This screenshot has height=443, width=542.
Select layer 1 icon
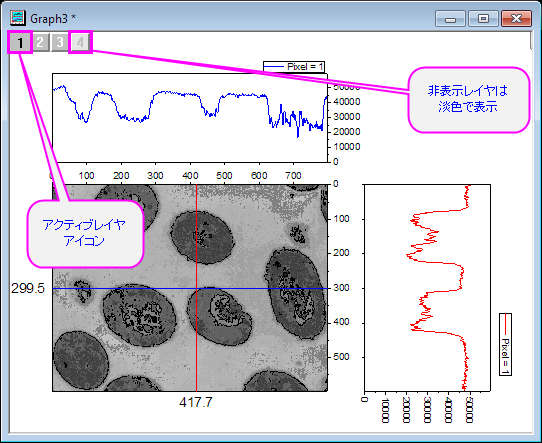tap(20, 43)
